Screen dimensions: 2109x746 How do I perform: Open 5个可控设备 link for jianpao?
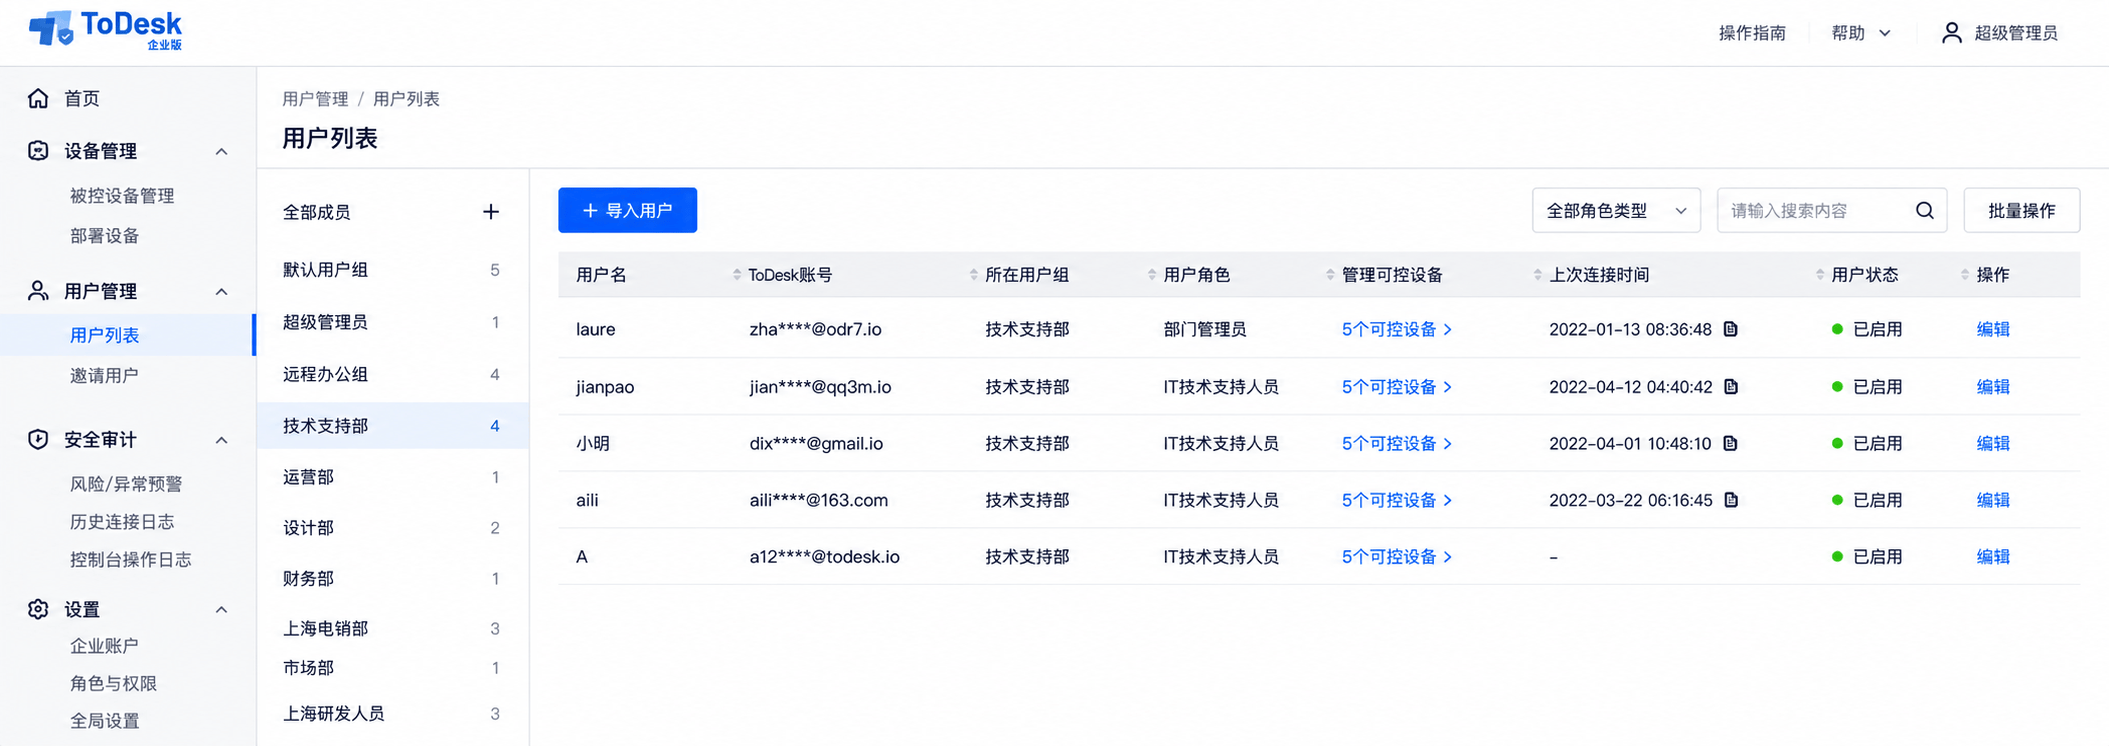[1396, 387]
